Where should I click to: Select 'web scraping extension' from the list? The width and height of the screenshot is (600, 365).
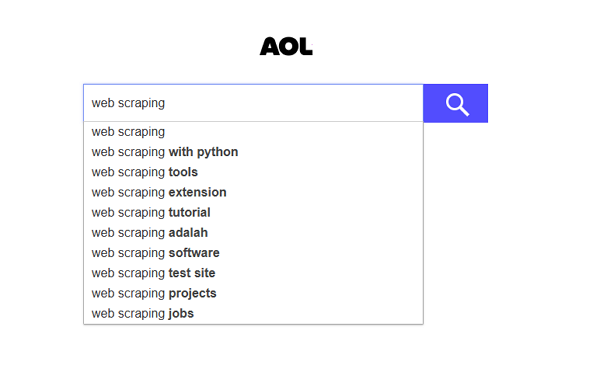point(253,192)
